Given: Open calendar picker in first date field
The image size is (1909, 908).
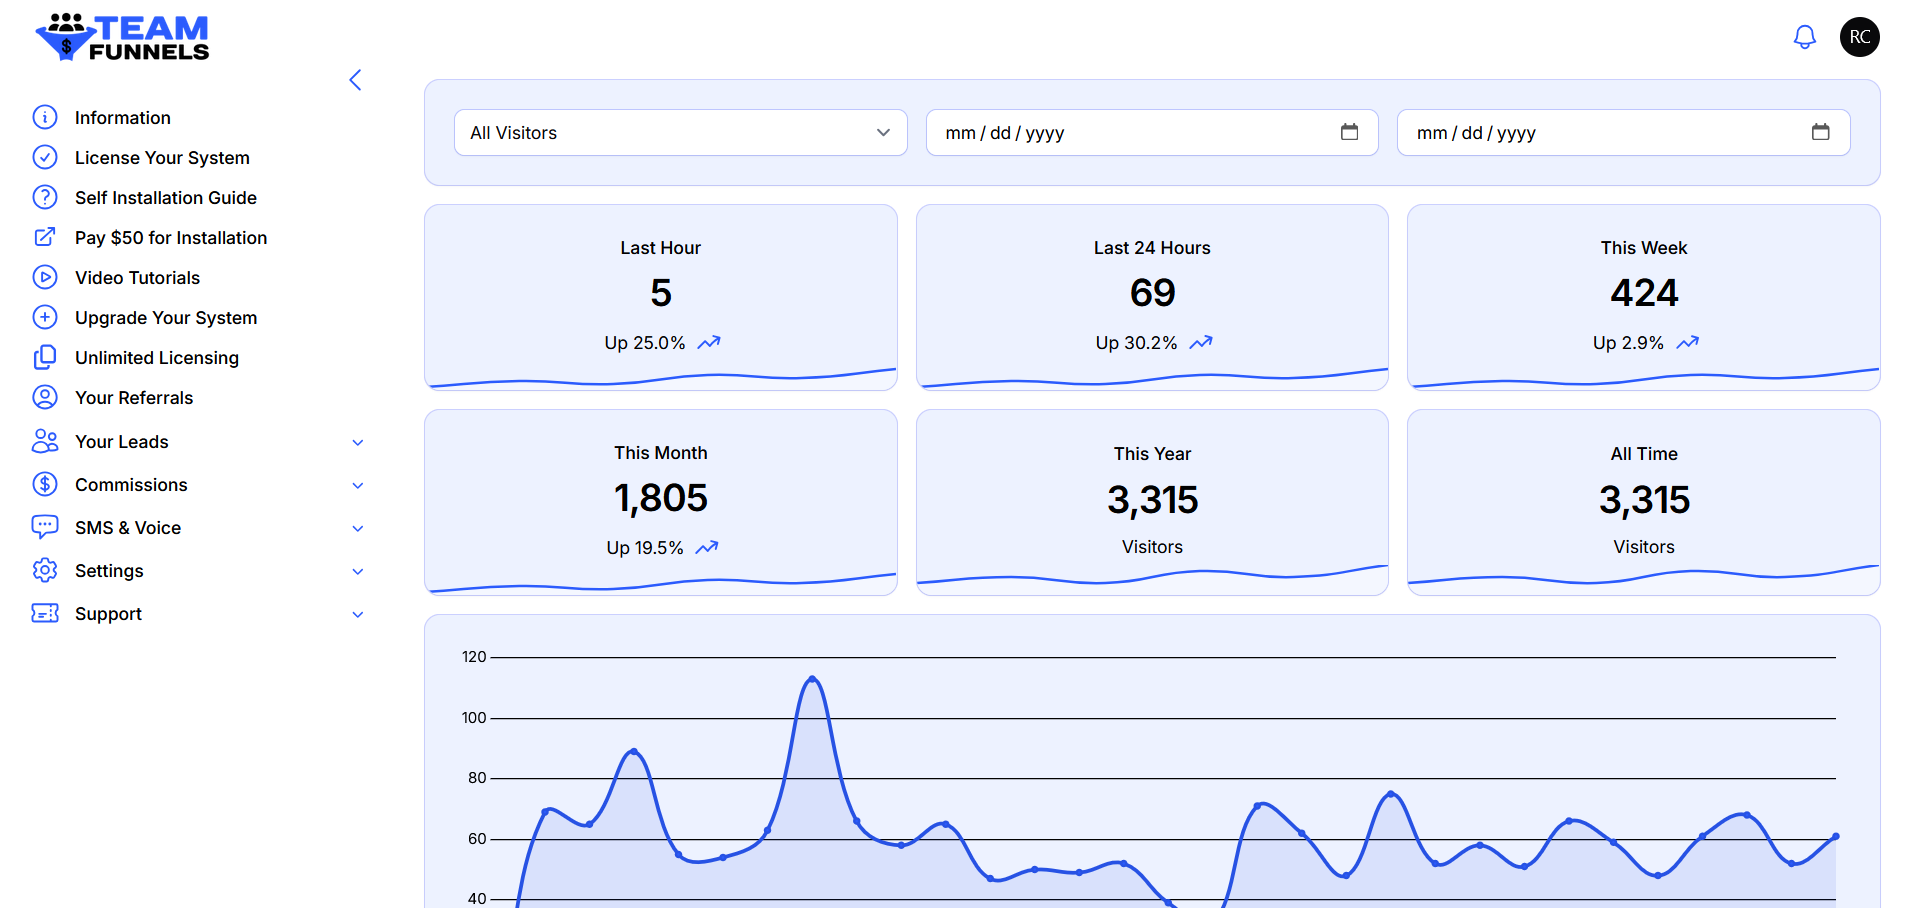Looking at the screenshot, I should coord(1349,132).
